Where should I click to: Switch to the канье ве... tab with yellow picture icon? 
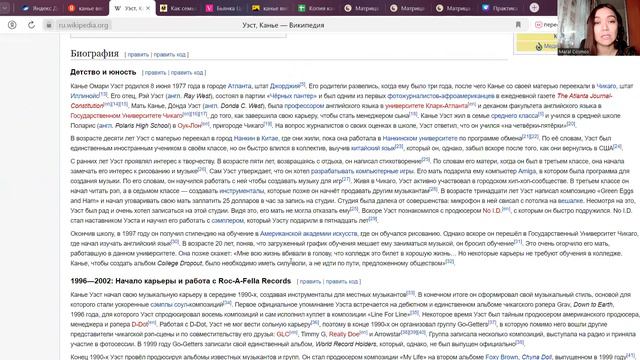pyautogui.click(x=270, y=8)
